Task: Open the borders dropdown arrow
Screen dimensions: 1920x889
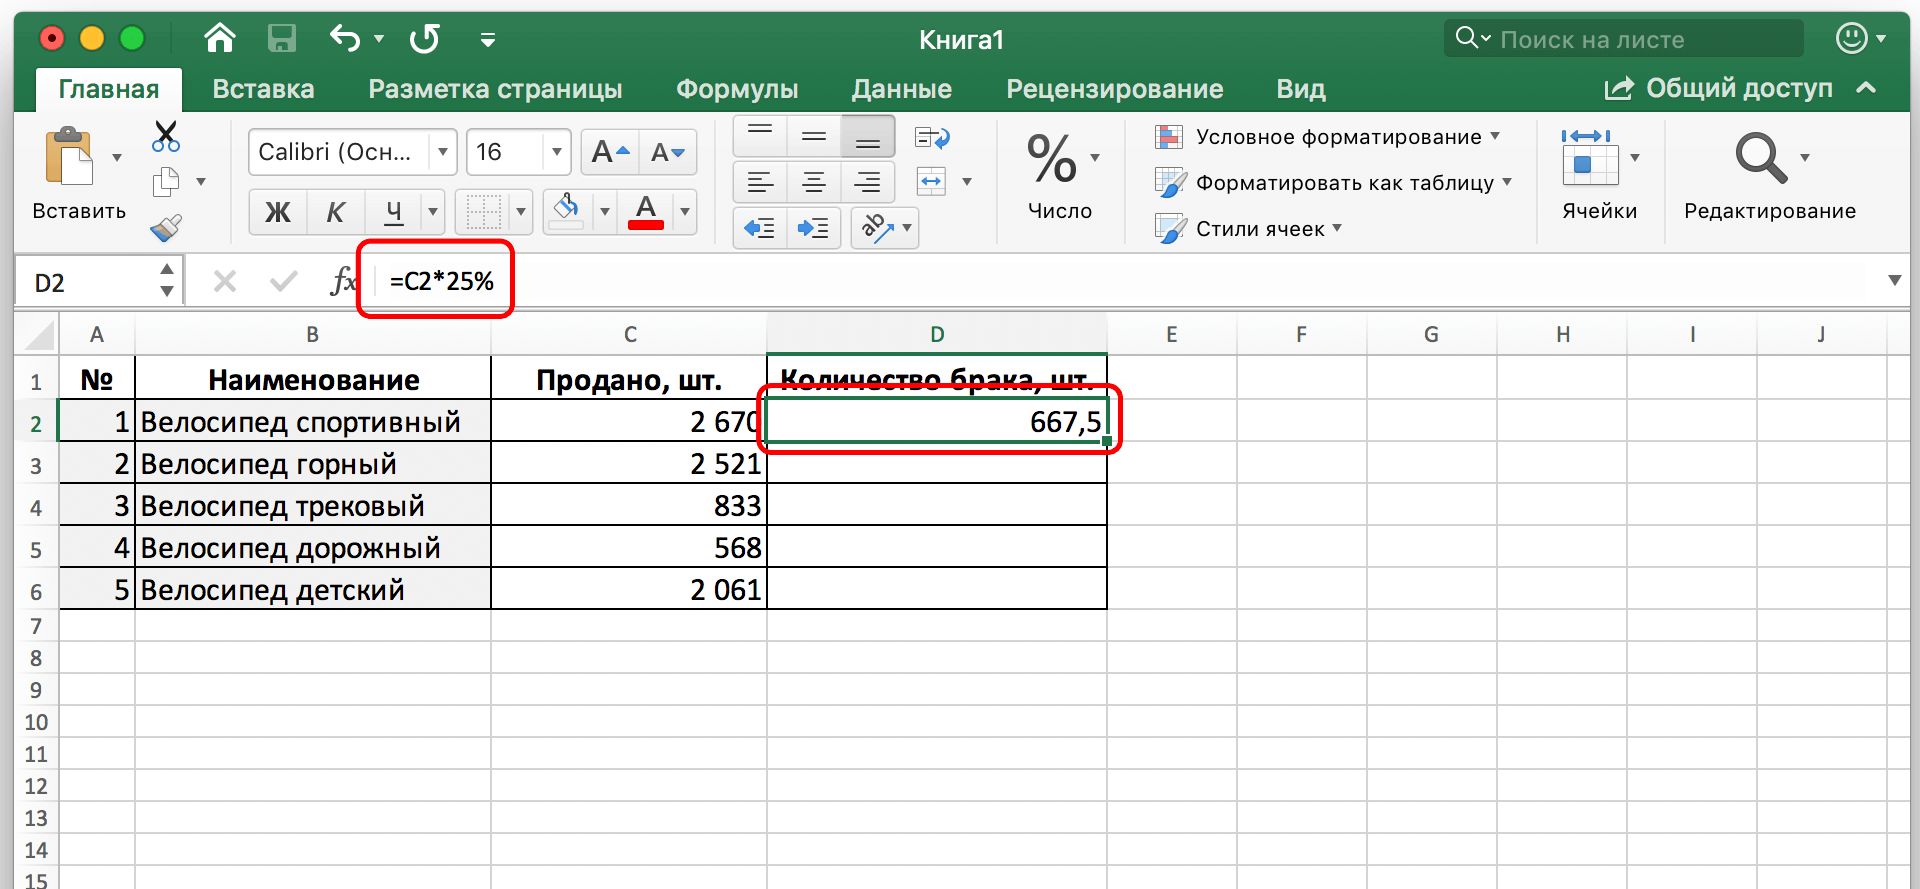Action: [x=521, y=212]
